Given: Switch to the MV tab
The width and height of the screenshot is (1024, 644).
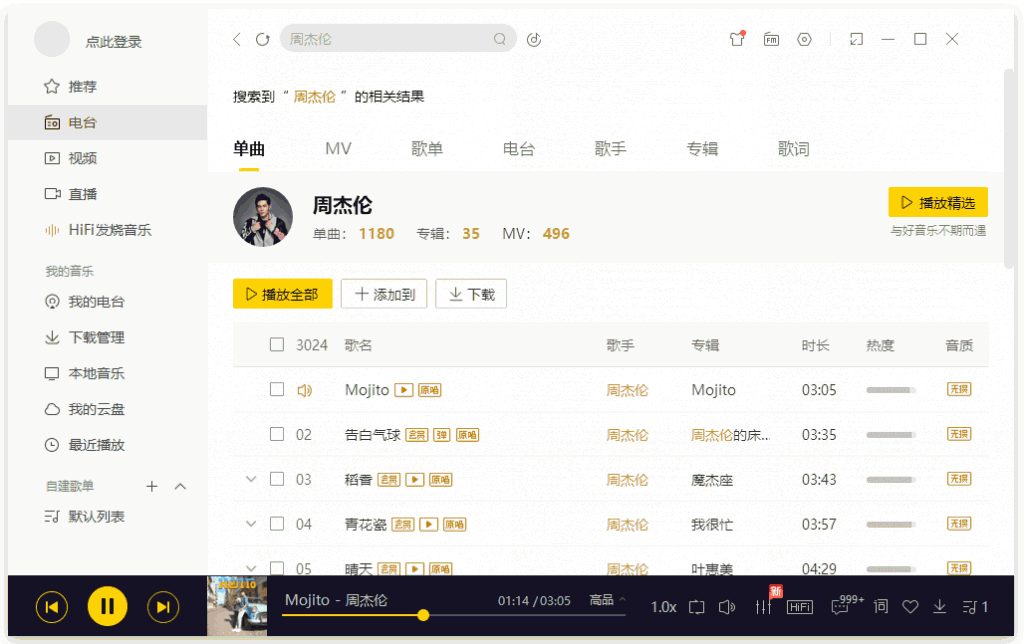Looking at the screenshot, I should point(338,148).
